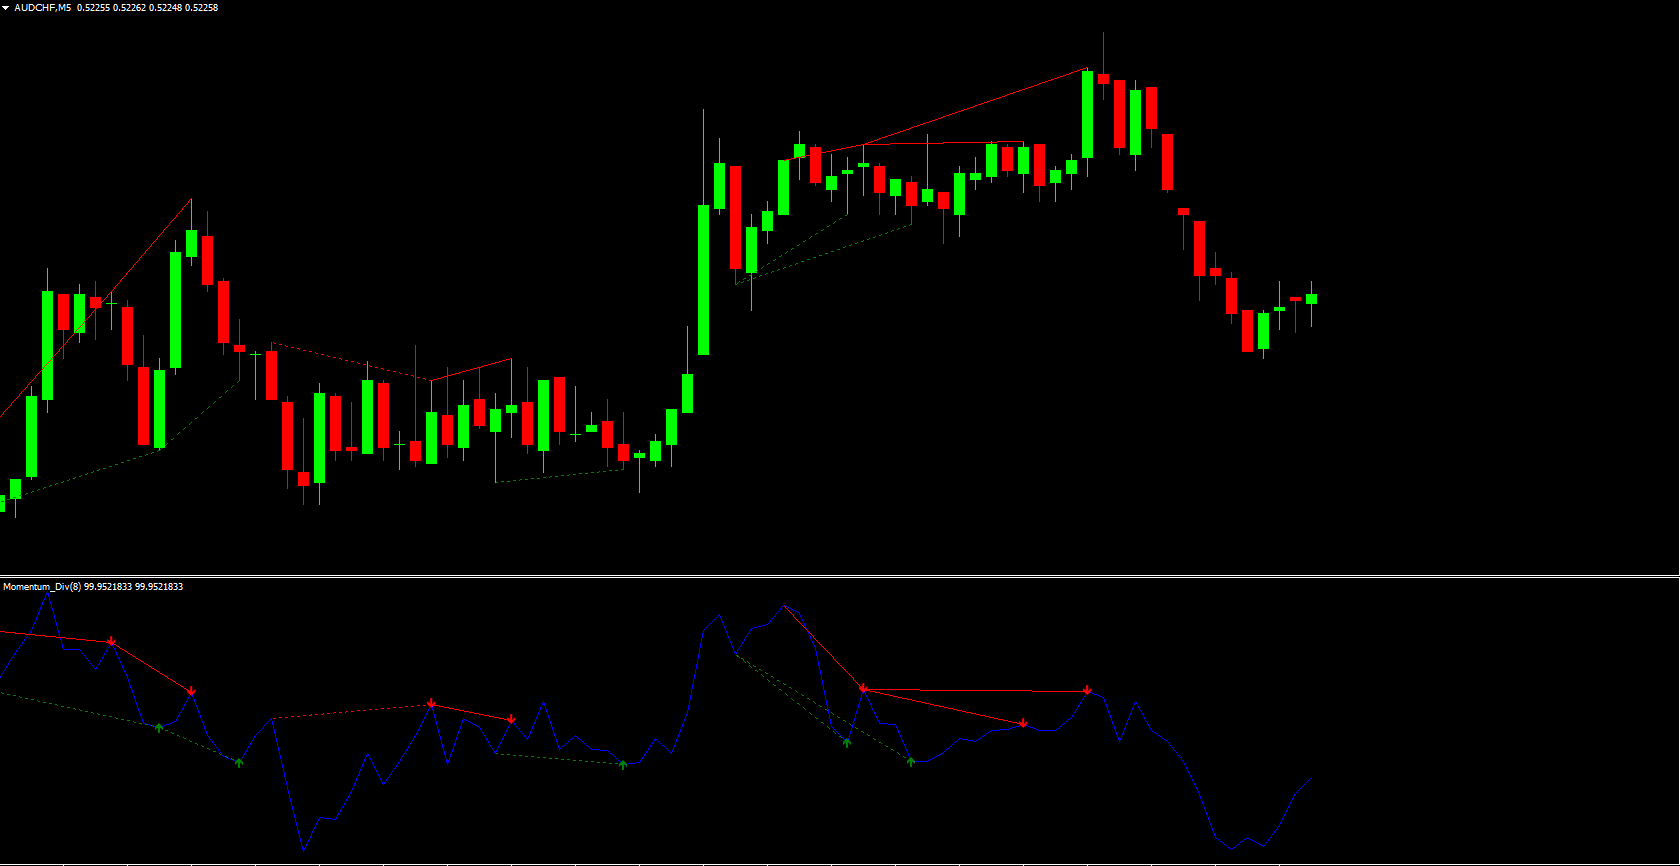Click the OHLC price values in chart header
The width and height of the screenshot is (1680, 866).
[148, 8]
